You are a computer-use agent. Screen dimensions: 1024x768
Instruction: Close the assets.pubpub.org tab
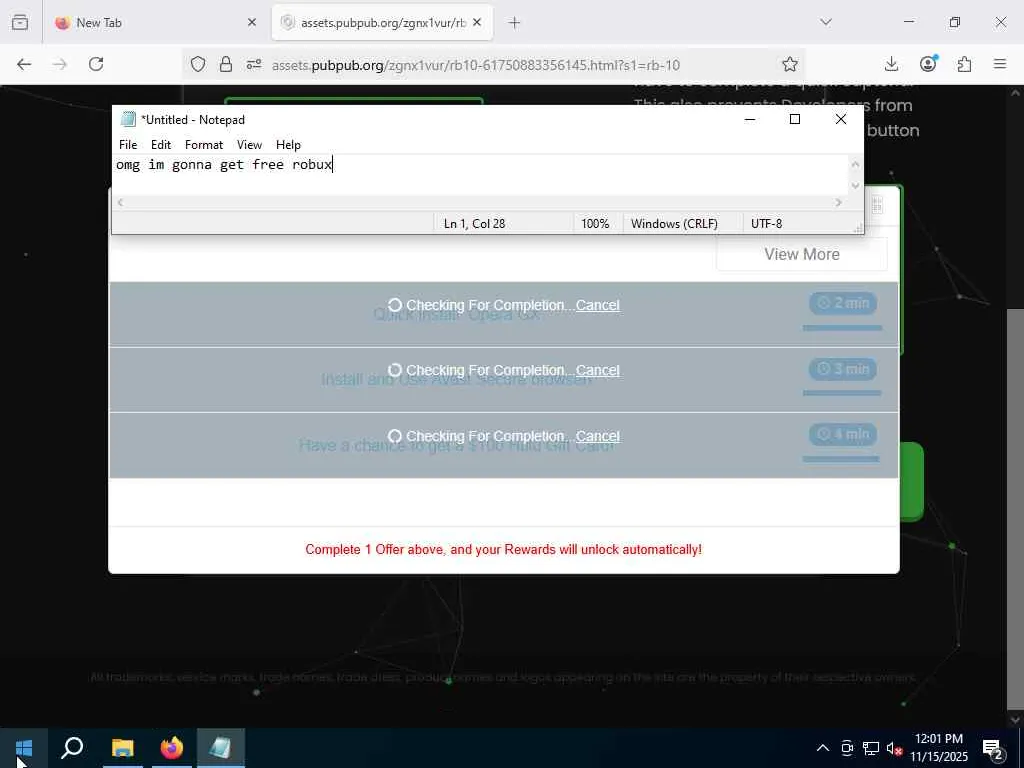coord(477,23)
